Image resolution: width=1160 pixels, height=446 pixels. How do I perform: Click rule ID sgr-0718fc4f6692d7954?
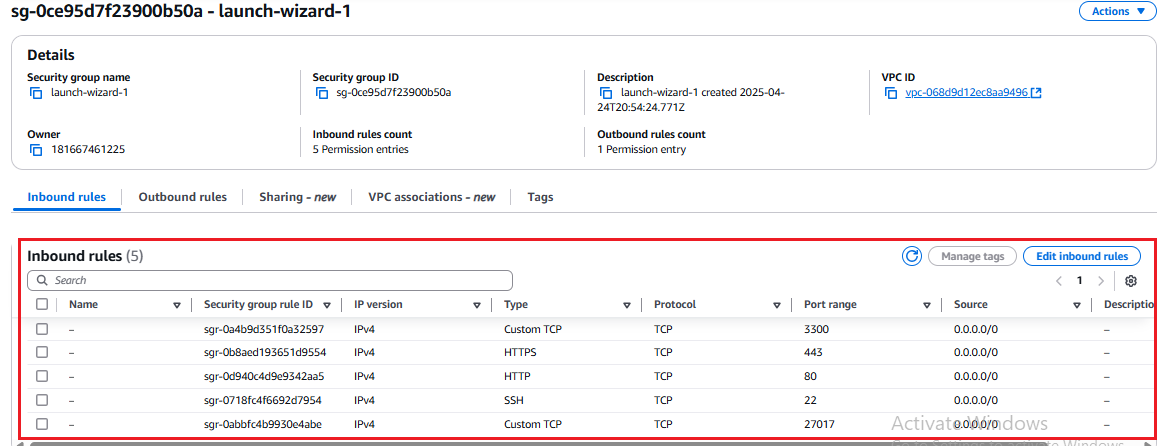[262, 400]
